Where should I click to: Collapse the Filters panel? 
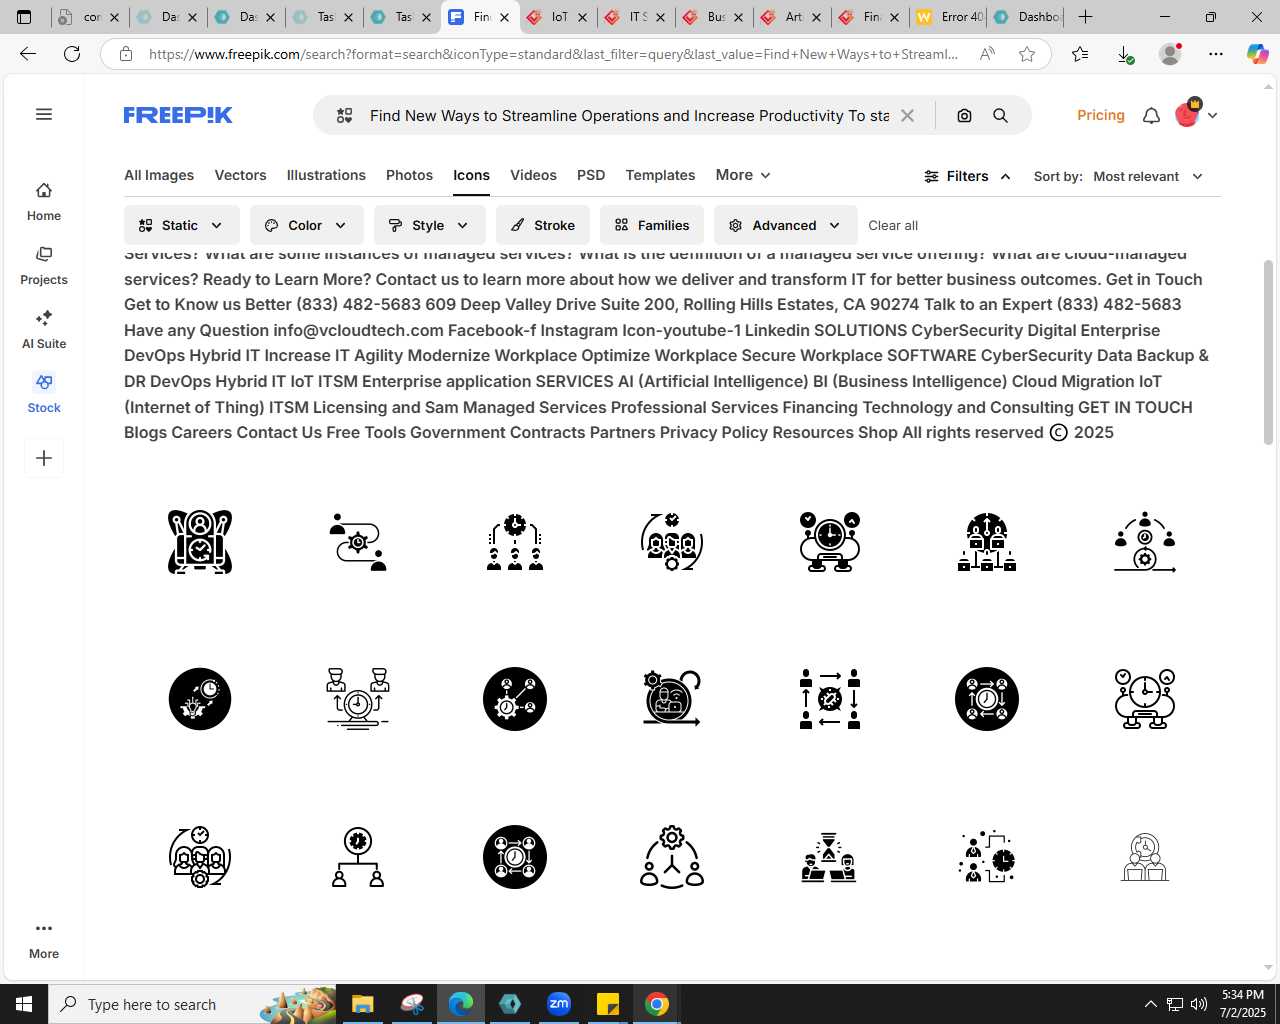967,176
